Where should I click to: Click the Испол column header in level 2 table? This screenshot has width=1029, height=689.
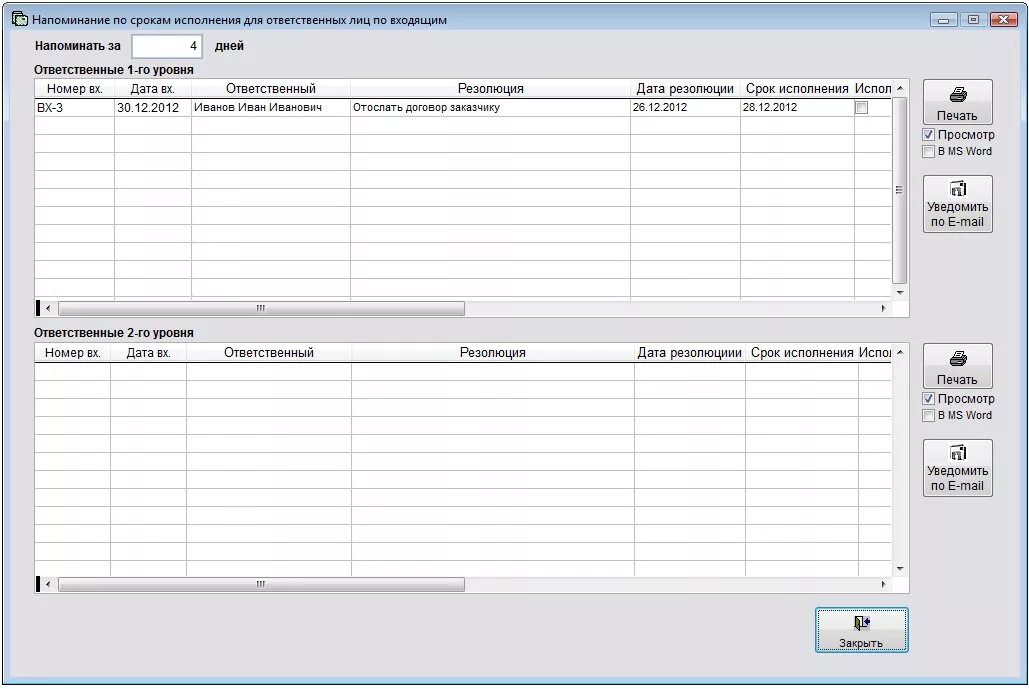pyautogui.click(x=875, y=352)
